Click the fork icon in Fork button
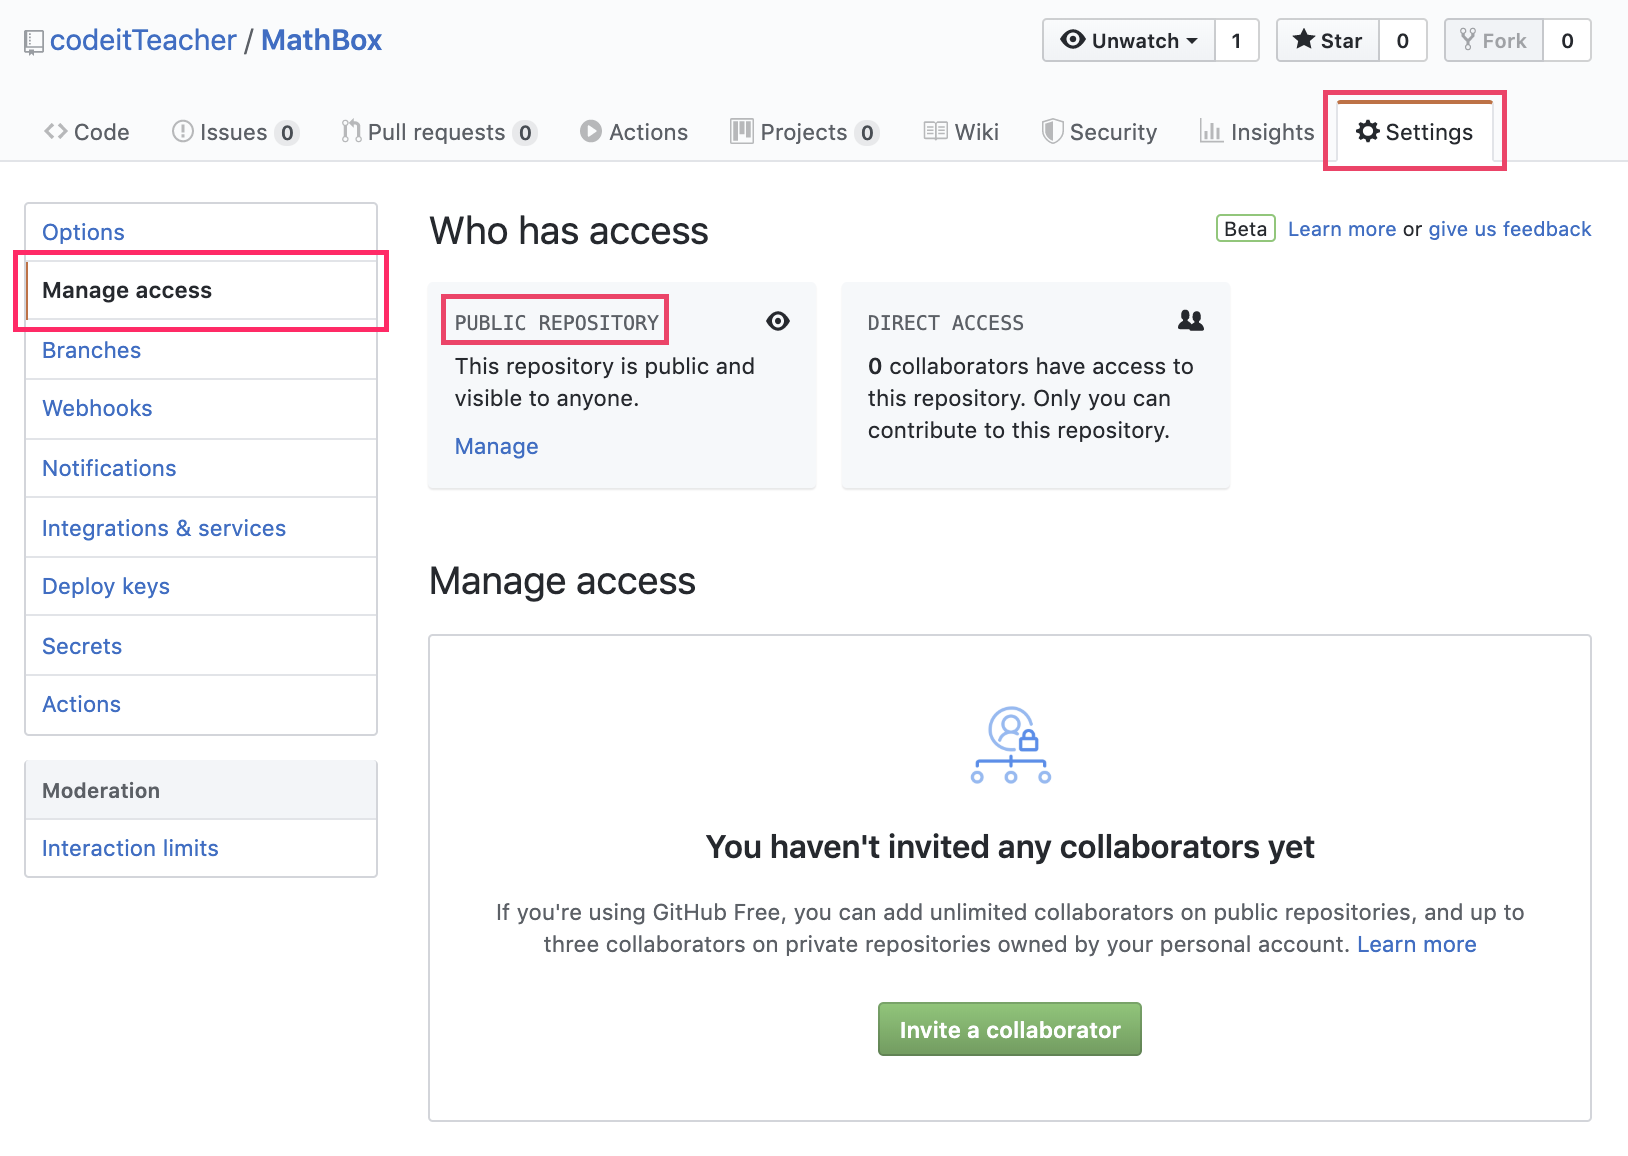The image size is (1628, 1156). pyautogui.click(x=1468, y=39)
